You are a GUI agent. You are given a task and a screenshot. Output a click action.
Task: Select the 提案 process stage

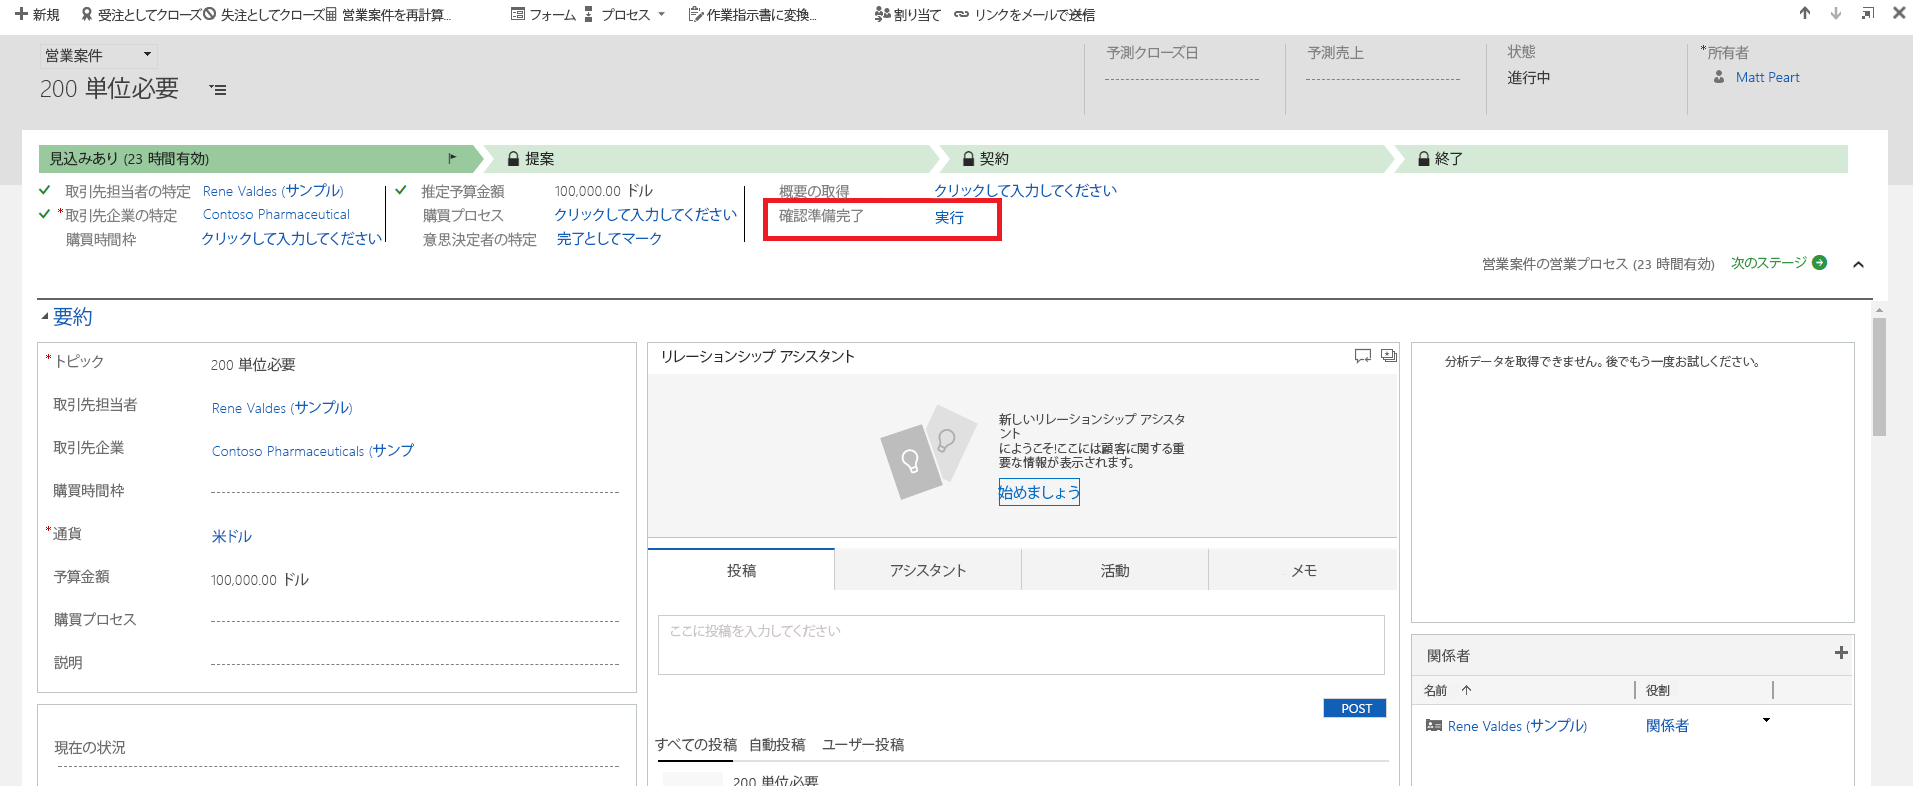710,158
